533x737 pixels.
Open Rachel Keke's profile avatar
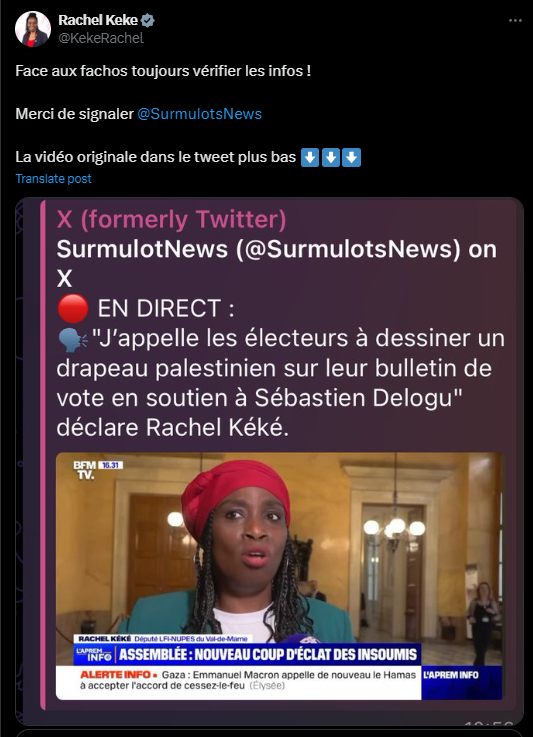pyautogui.click(x=33, y=29)
